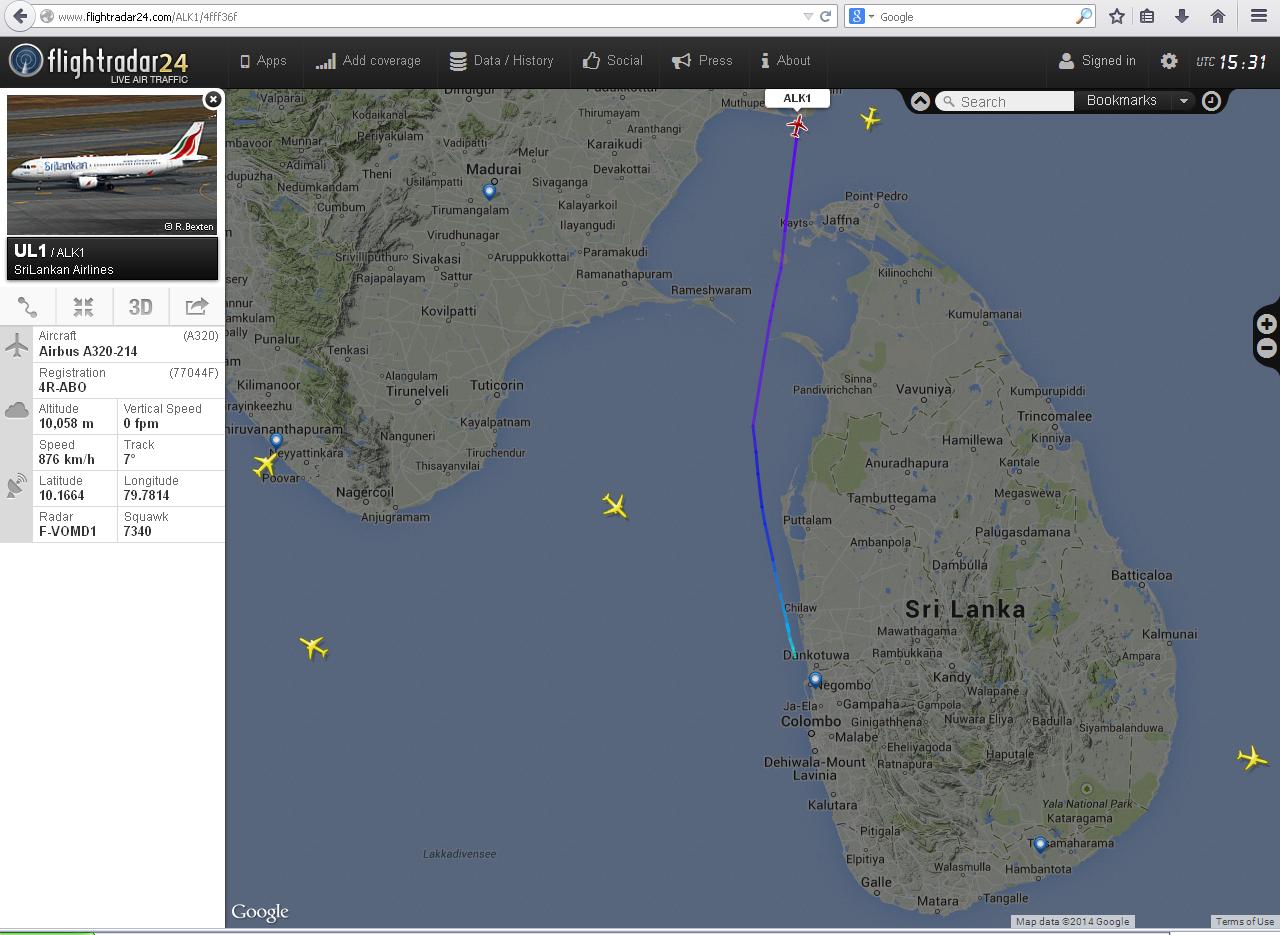Click the airport pin at Madurai

(x=489, y=191)
